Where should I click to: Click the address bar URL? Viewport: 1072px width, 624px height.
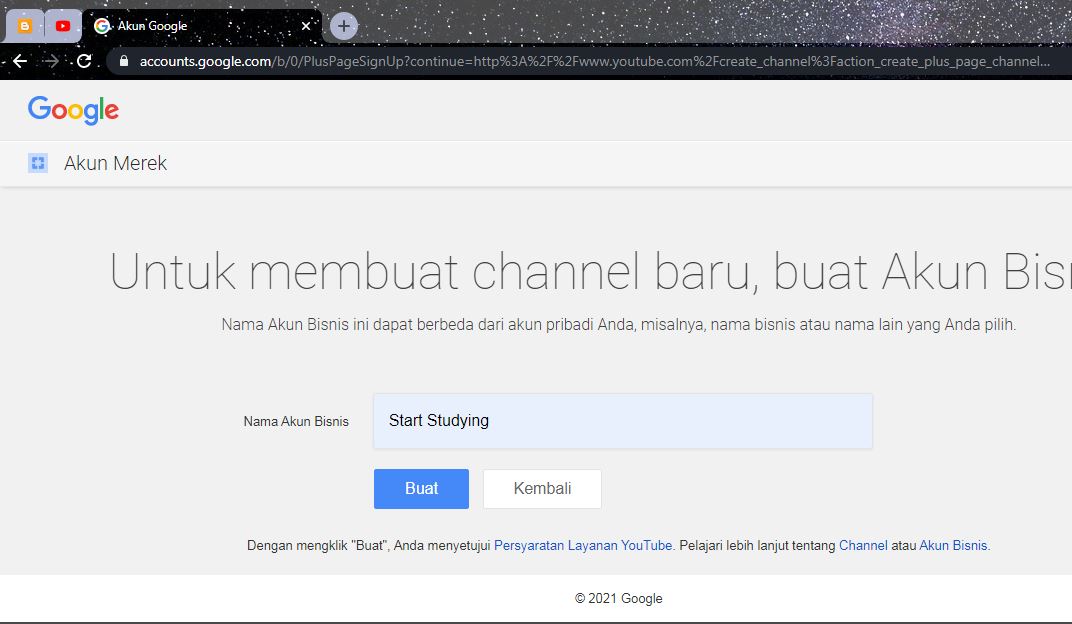coord(594,62)
